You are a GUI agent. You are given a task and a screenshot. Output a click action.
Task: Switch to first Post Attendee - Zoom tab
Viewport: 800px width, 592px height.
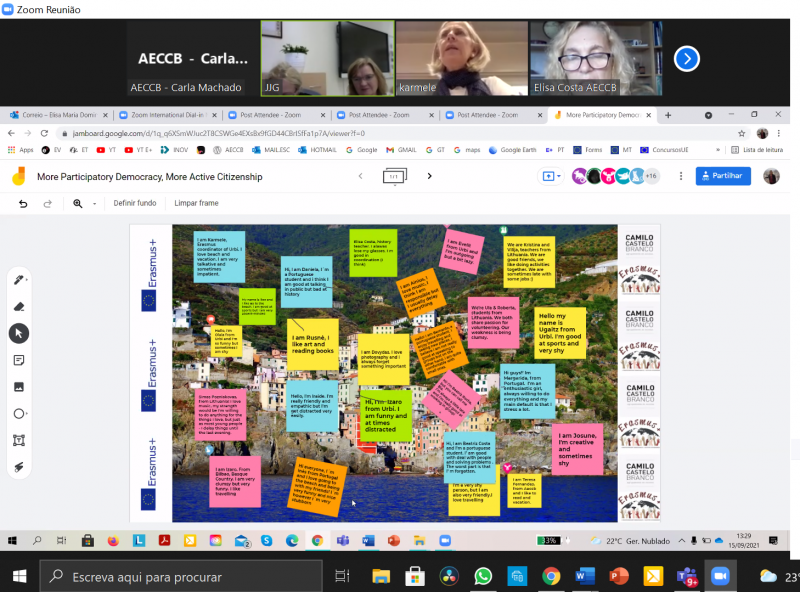(265, 115)
